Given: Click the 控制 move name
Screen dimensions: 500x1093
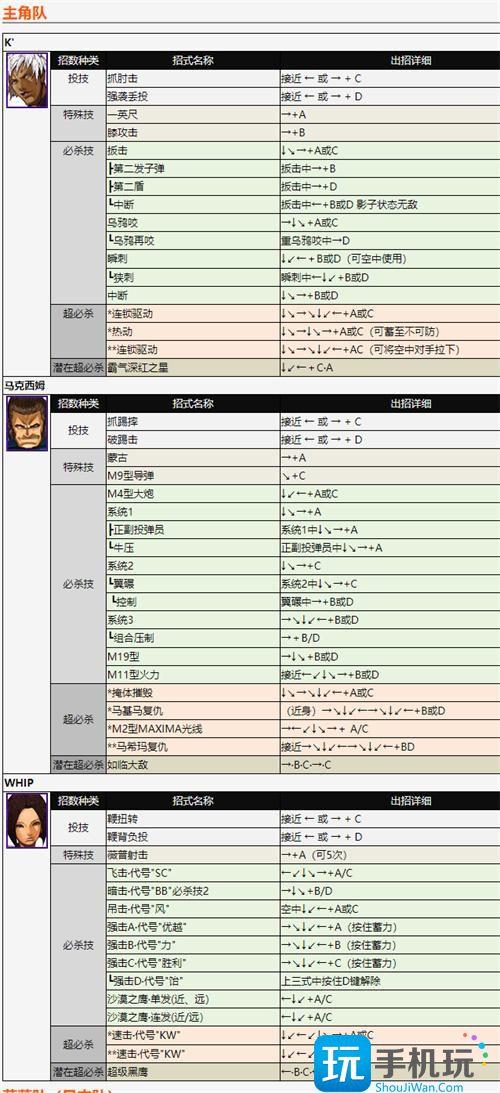Looking at the screenshot, I should pos(126,602).
